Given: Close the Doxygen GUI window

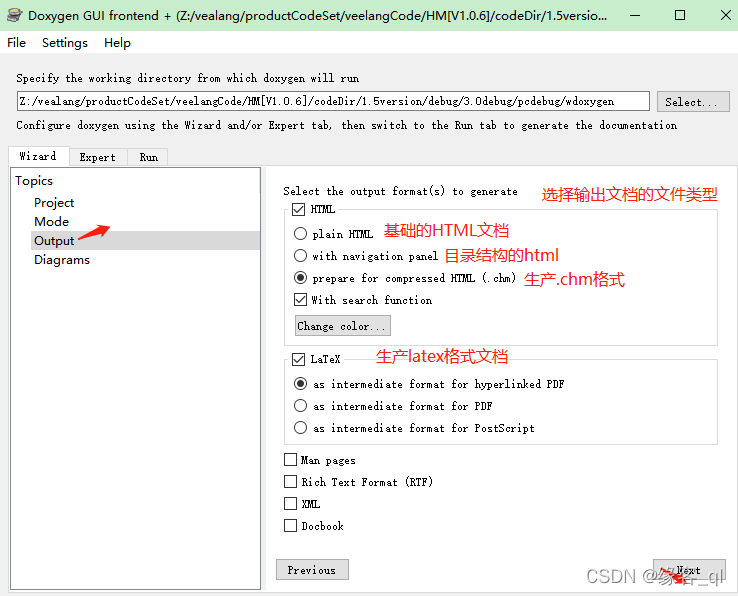Looking at the screenshot, I should tap(725, 16).
